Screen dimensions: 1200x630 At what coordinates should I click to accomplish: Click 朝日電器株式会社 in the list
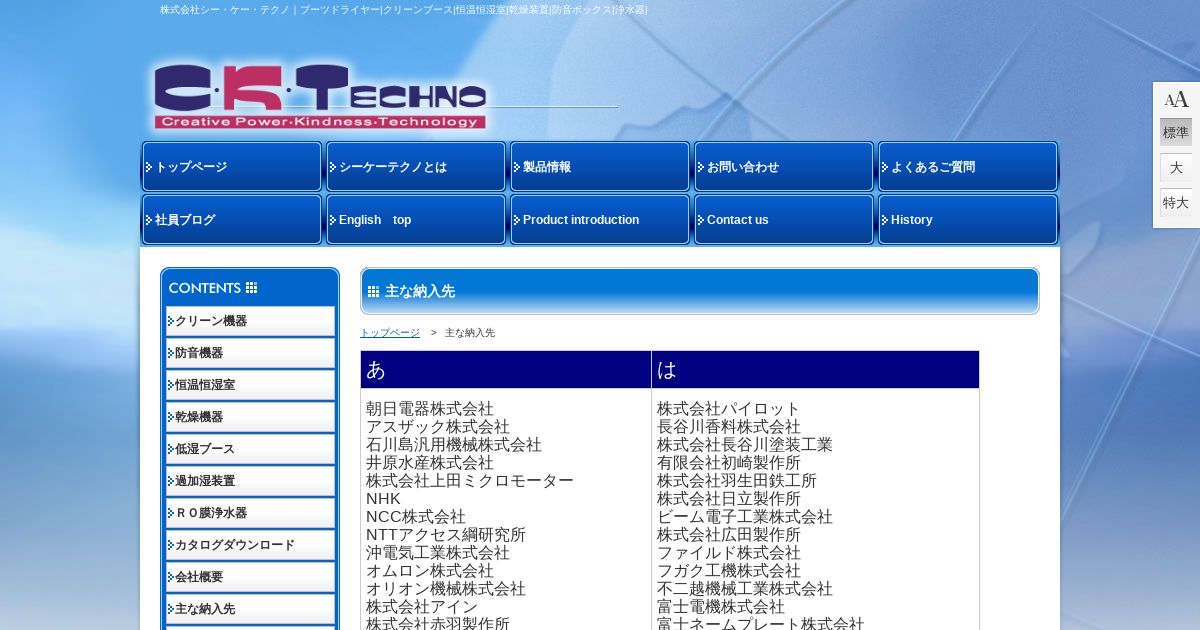pyautogui.click(x=430, y=409)
